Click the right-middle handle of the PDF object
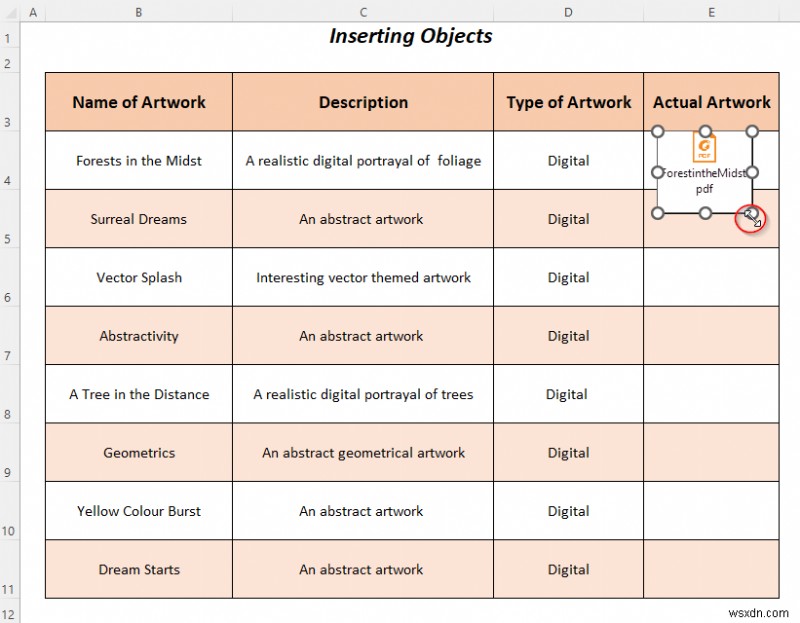Viewport: 800px width, 623px height. tap(752, 172)
